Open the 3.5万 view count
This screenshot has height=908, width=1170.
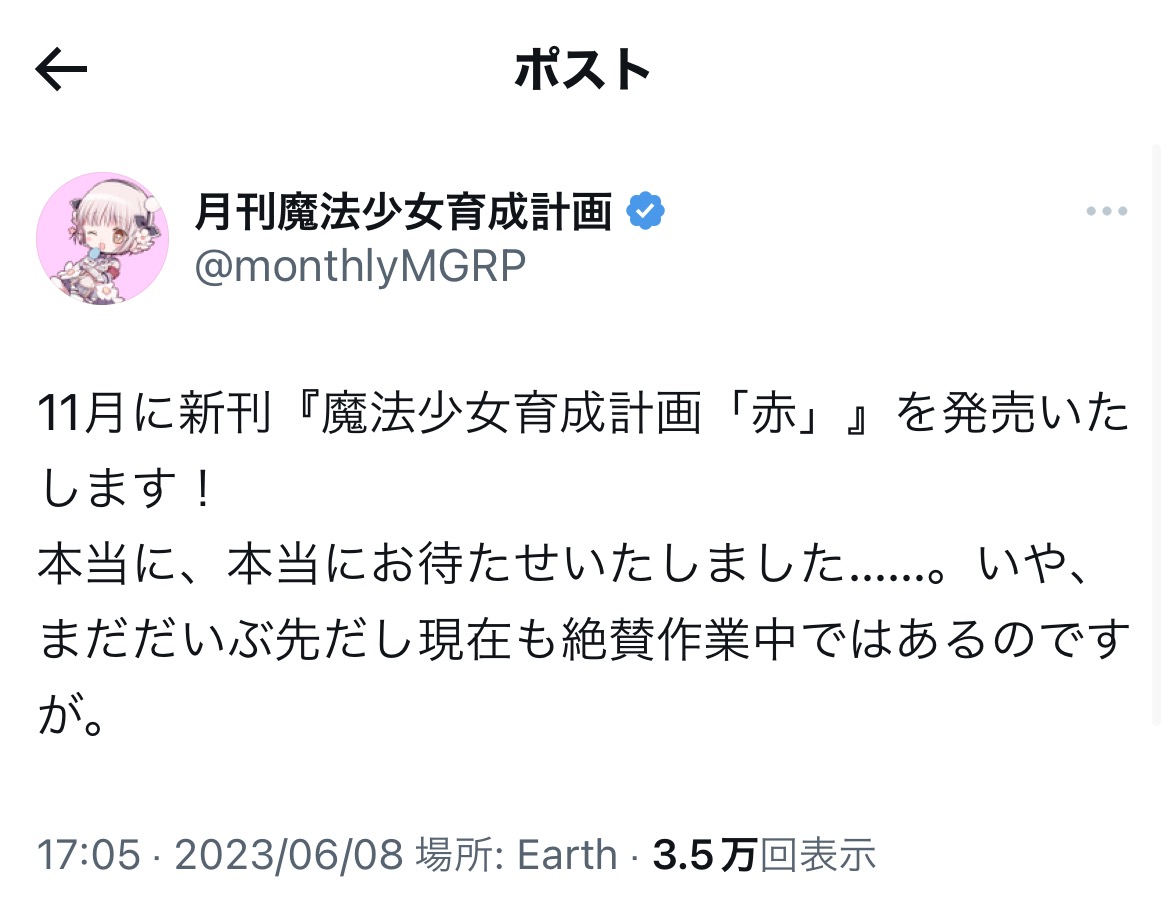(704, 855)
